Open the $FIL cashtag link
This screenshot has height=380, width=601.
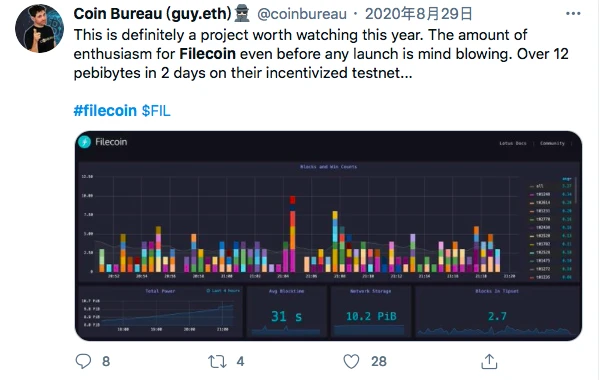[156, 111]
